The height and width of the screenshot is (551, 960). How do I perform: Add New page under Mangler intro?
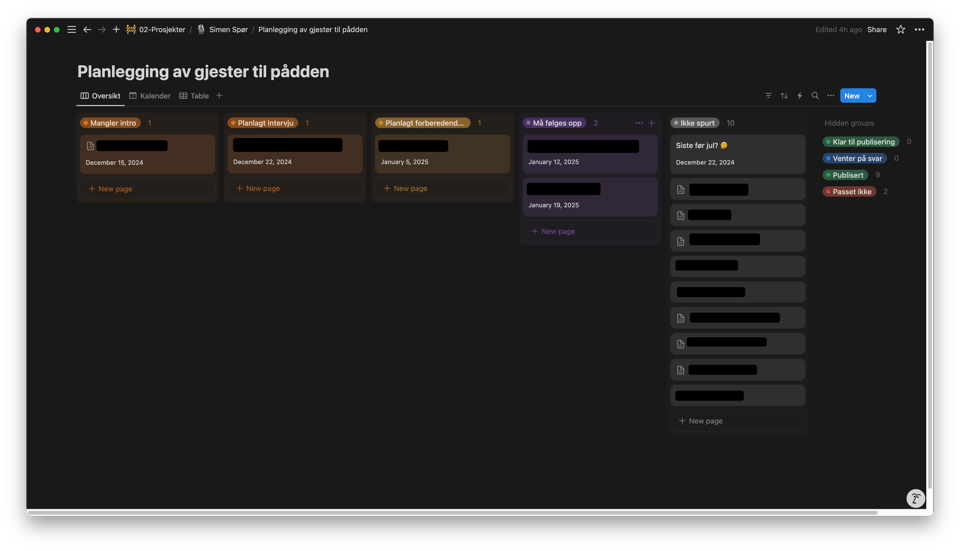110,189
